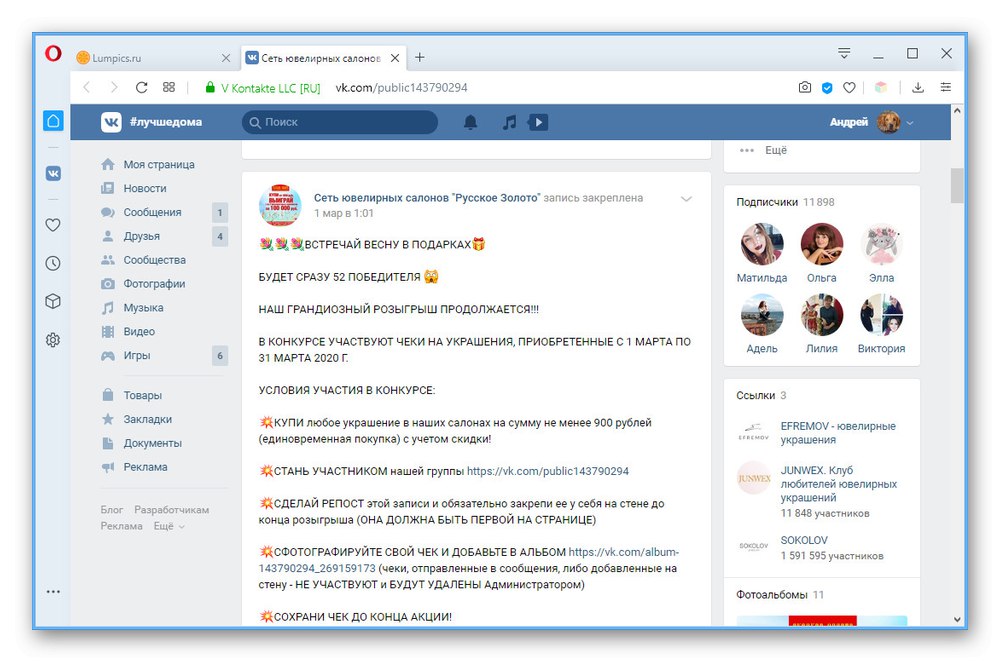Open the VK music note player

pyautogui.click(x=509, y=122)
